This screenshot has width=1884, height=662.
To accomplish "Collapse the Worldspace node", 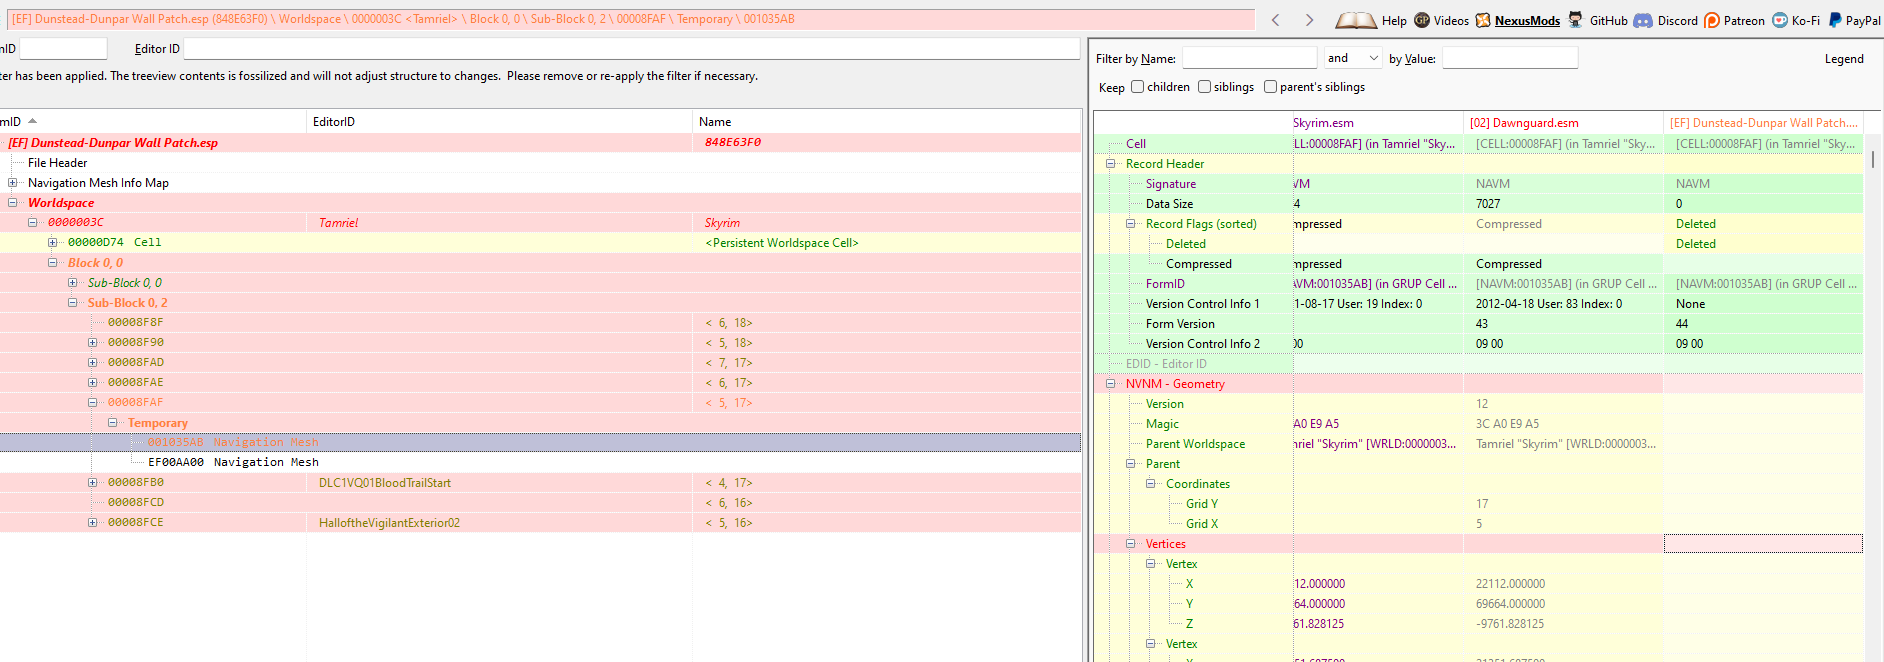I will point(13,203).
